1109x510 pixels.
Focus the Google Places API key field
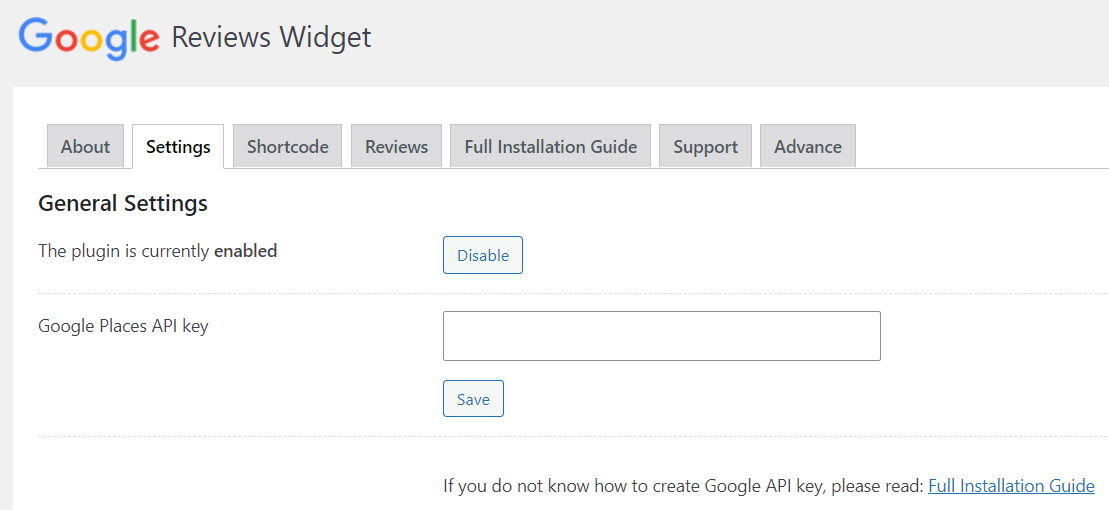click(661, 336)
